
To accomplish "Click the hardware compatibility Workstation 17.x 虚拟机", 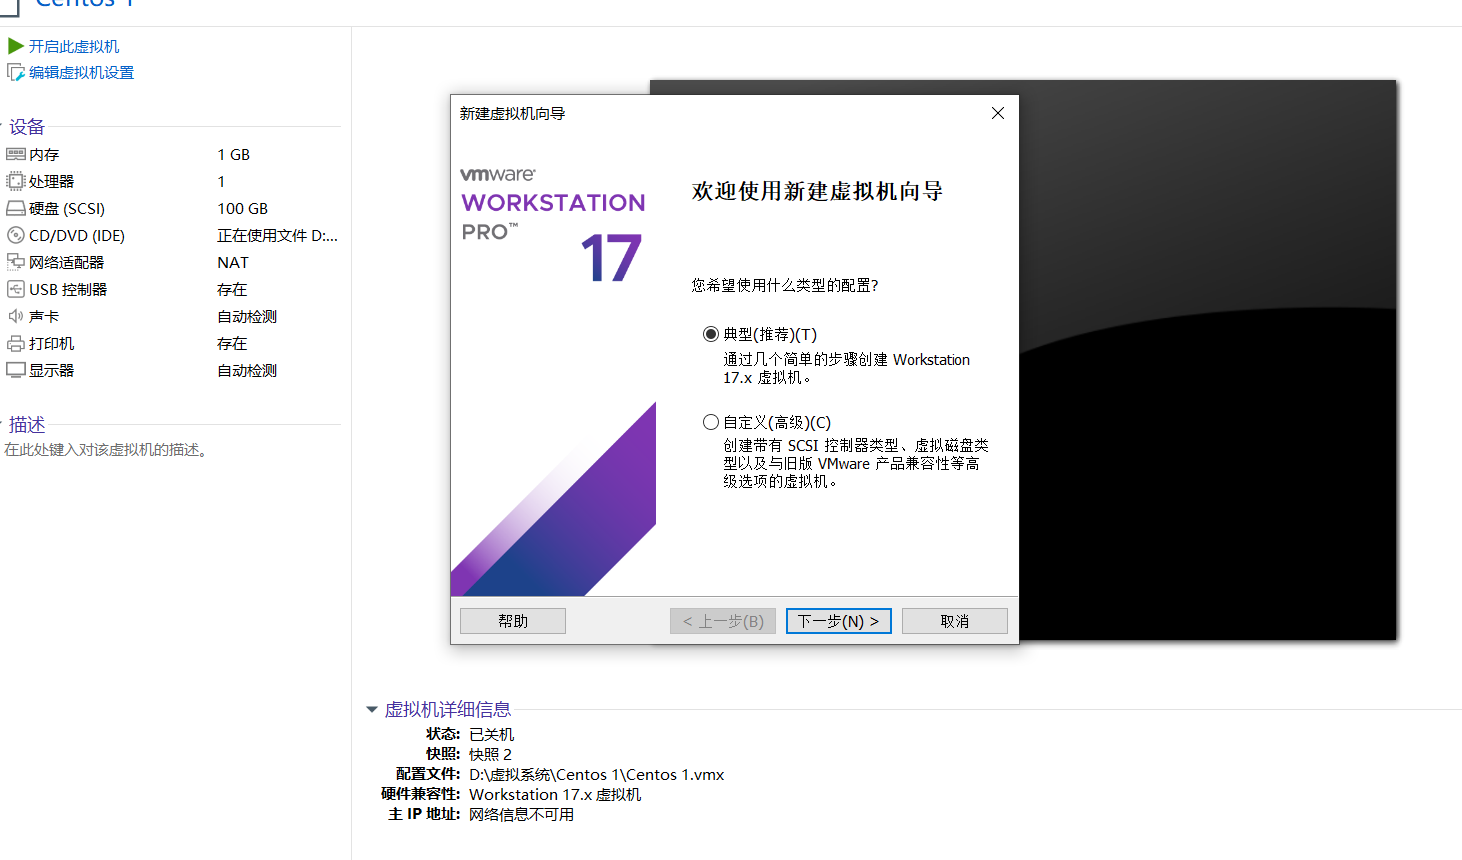I will pyautogui.click(x=555, y=794).
